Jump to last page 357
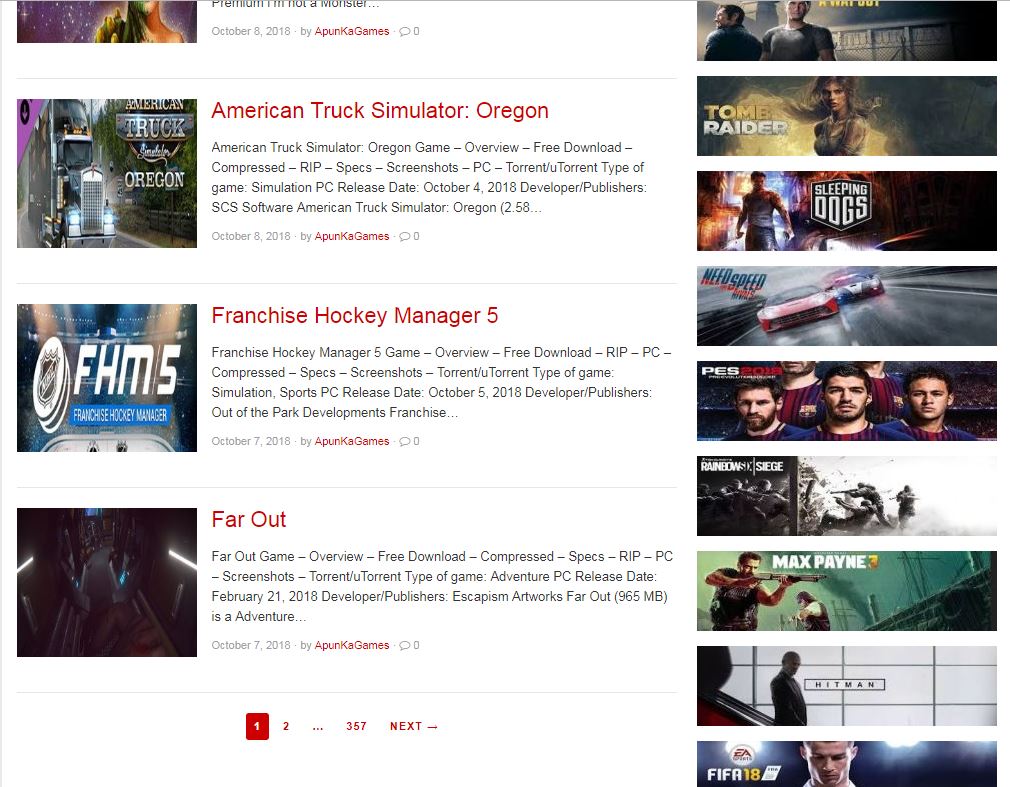Image resolution: width=1010 pixels, height=787 pixels. [x=356, y=727]
